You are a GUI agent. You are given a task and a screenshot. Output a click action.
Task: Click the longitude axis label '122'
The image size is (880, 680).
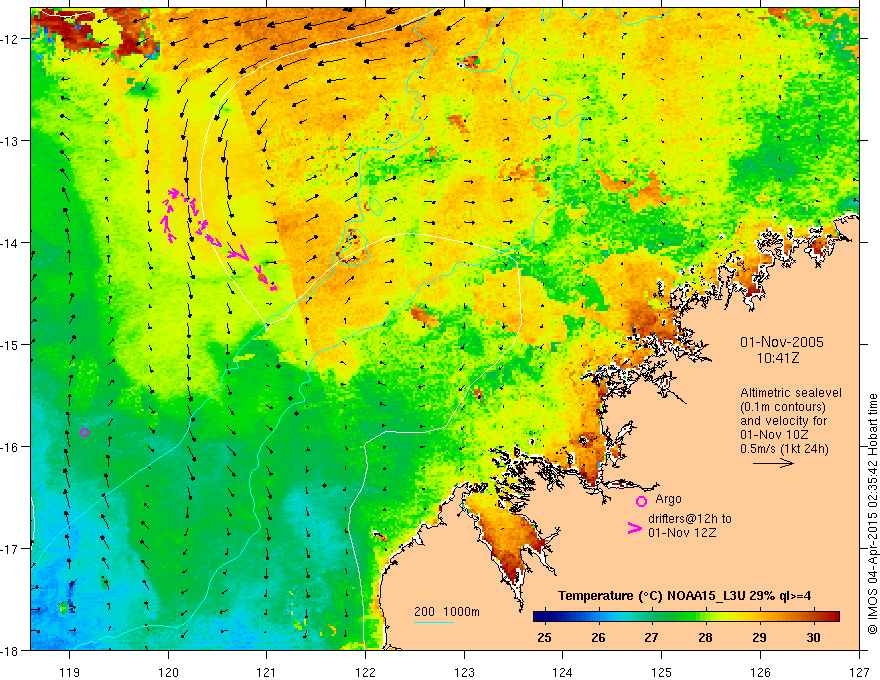point(365,672)
